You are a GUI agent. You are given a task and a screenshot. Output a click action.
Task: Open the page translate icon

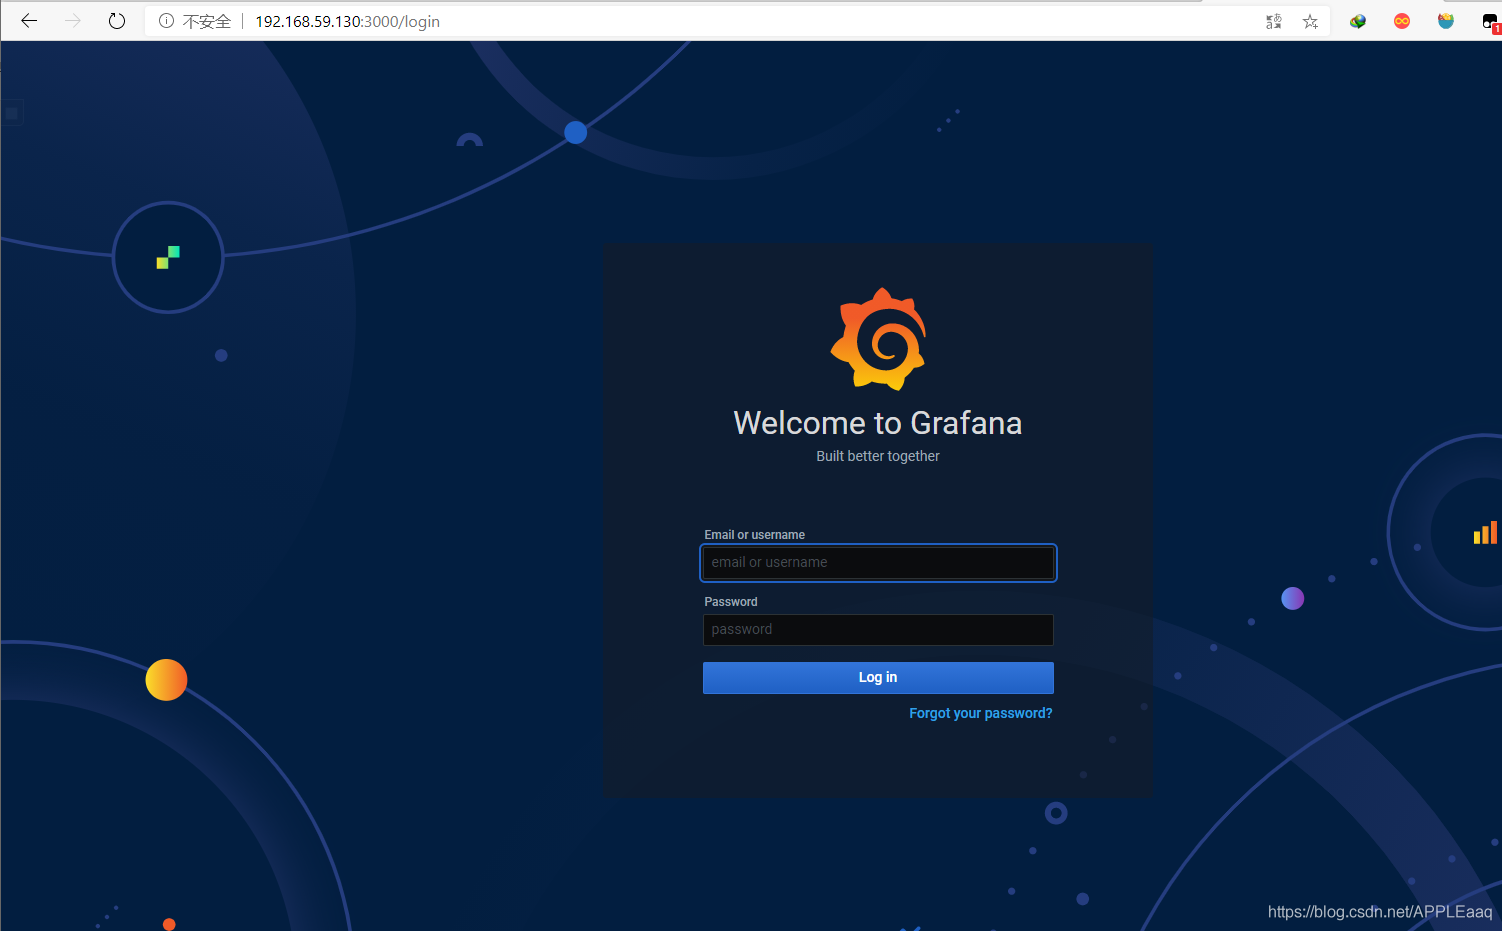(1273, 21)
